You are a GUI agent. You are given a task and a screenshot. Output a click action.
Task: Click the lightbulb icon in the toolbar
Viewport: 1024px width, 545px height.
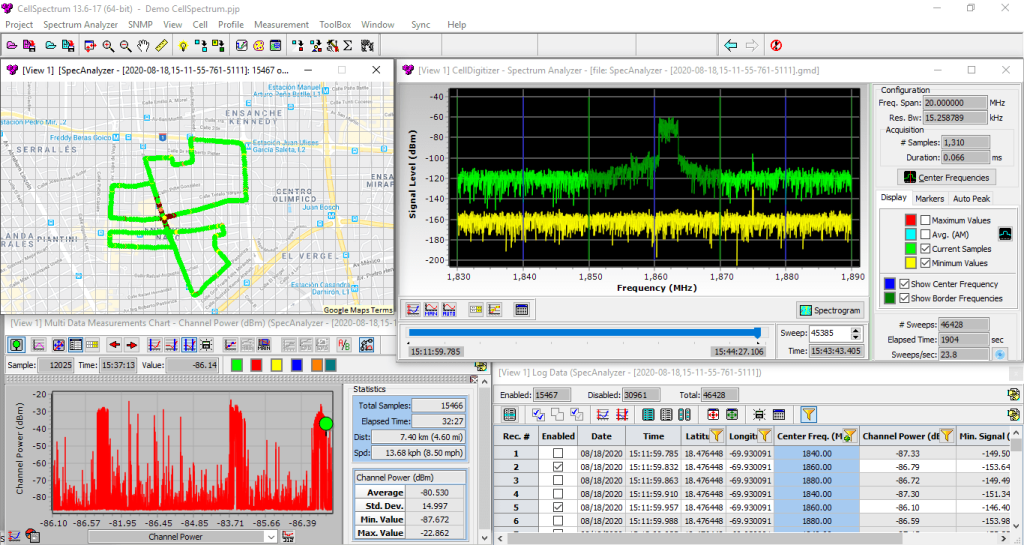(x=183, y=45)
